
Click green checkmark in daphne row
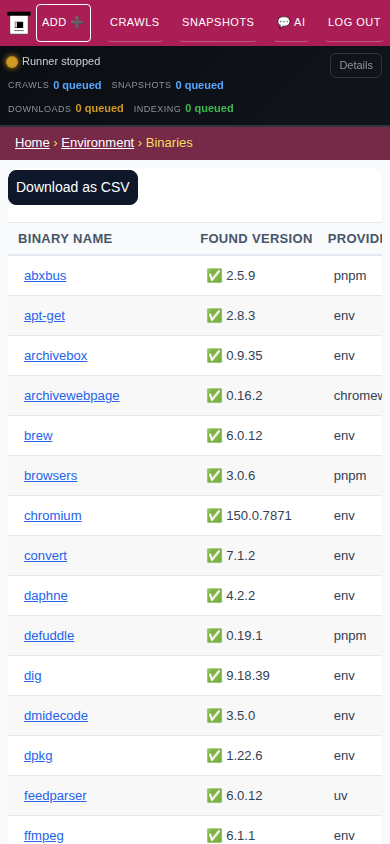(x=214, y=596)
